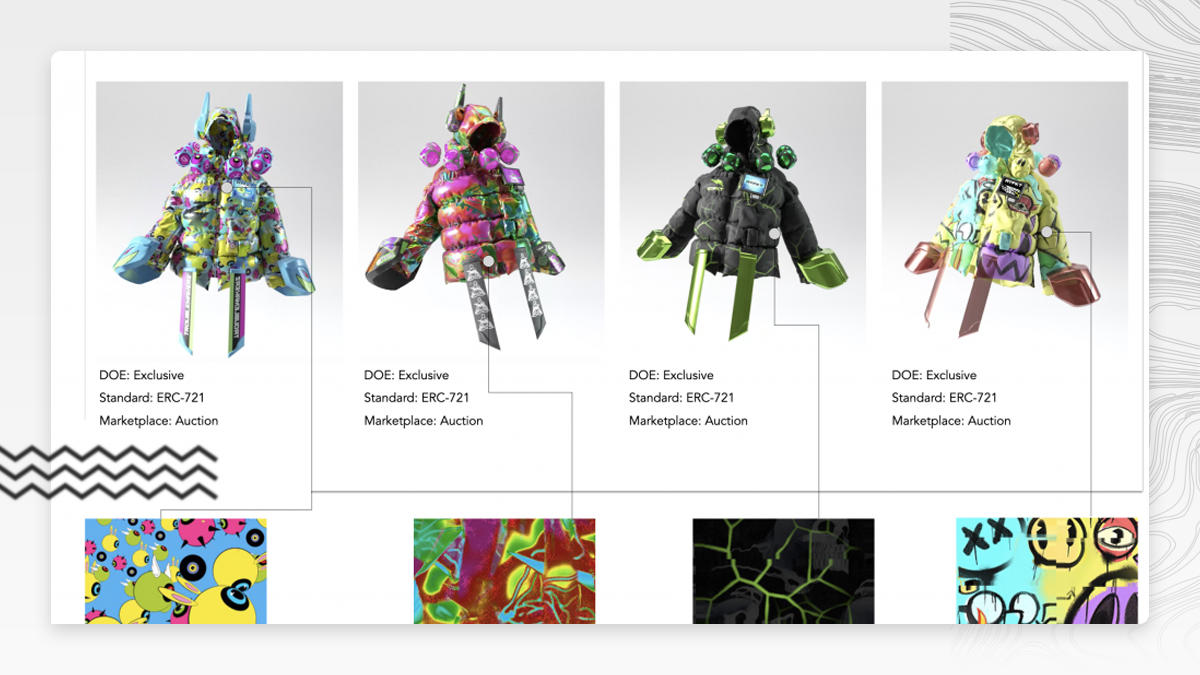1200x675 pixels.
Task: Click 'Marketplace: Auction' under the blue-yellow jacket
Action: [159, 421]
